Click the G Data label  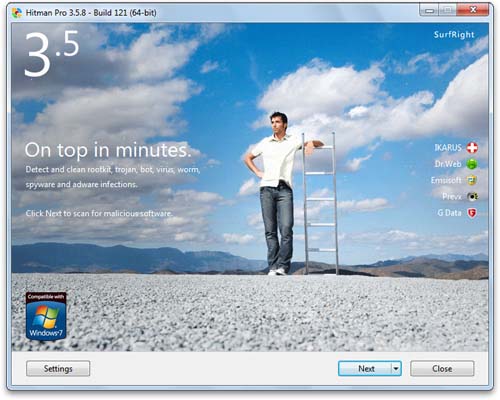pos(449,213)
